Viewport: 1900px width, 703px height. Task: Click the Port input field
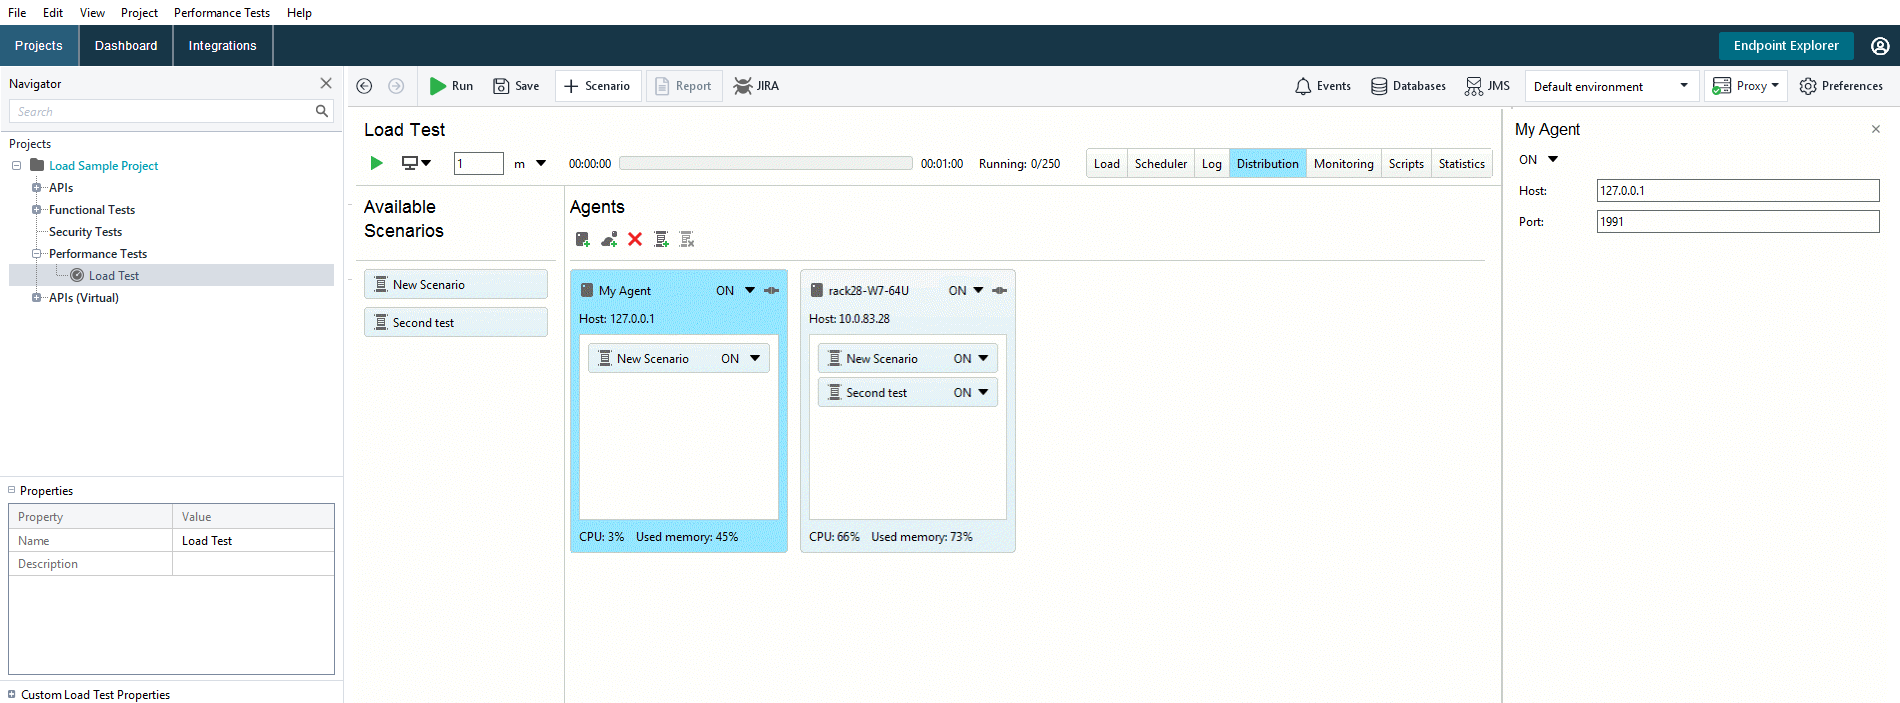click(1738, 222)
